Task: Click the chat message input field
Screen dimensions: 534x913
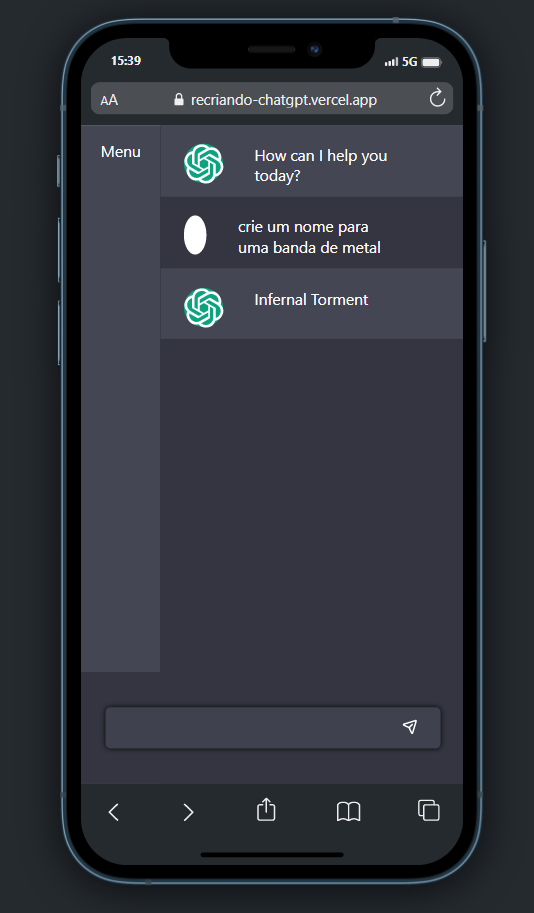Action: (x=273, y=727)
